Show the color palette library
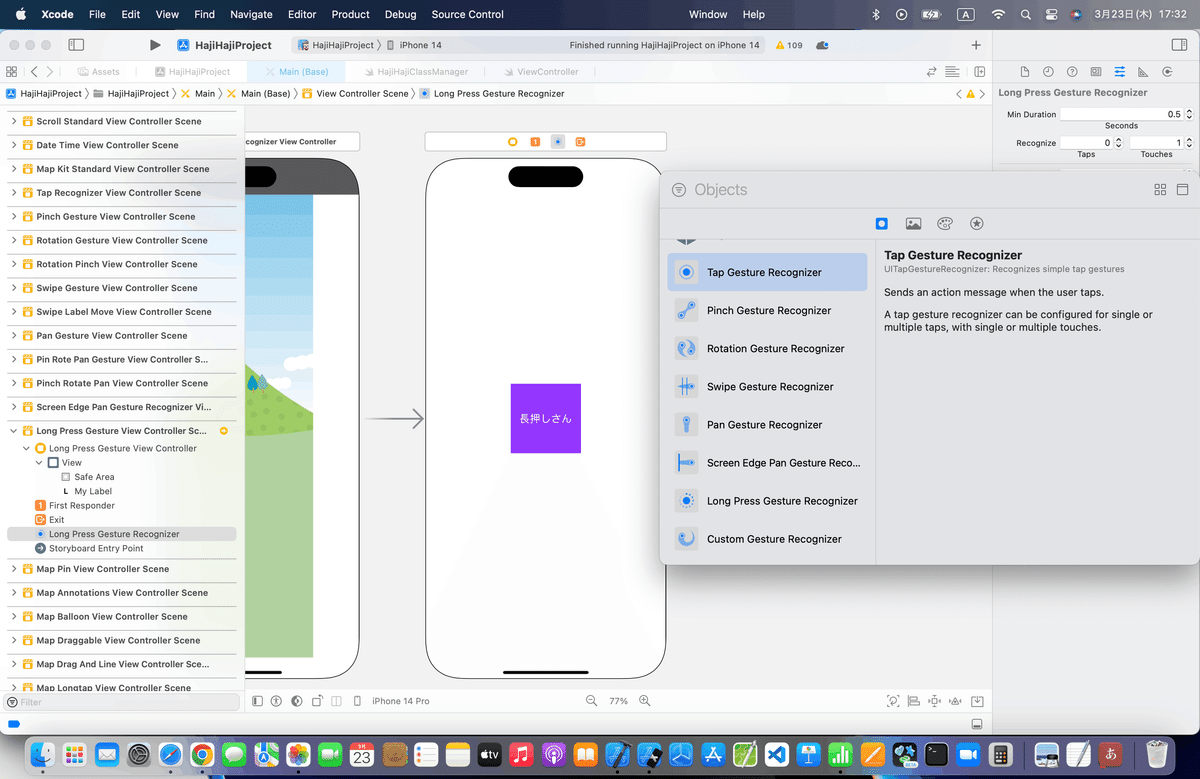 tap(945, 224)
